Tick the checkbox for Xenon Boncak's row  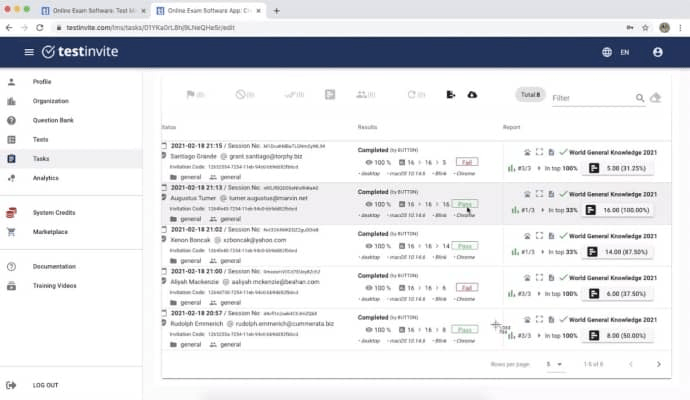(164, 229)
